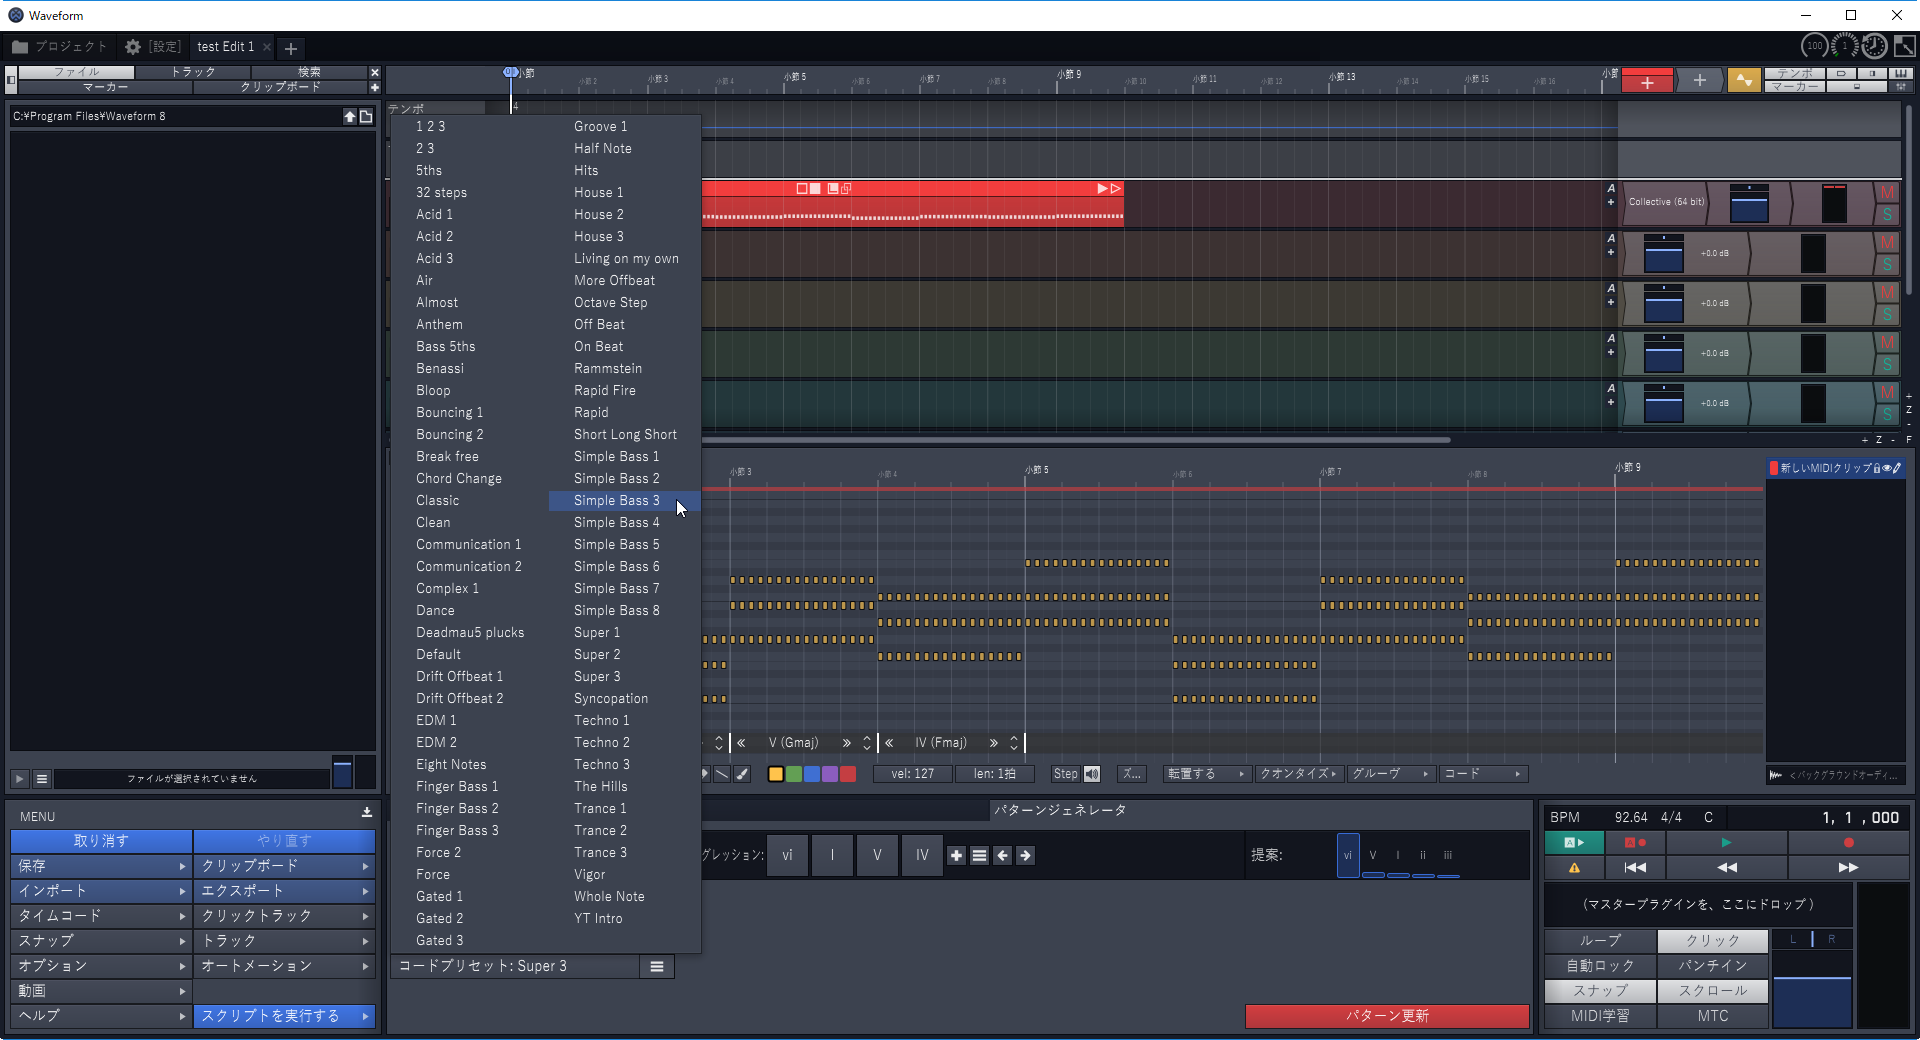Open the プロジェクト projects tab
The height and width of the screenshot is (1040, 1920).
point(59,47)
